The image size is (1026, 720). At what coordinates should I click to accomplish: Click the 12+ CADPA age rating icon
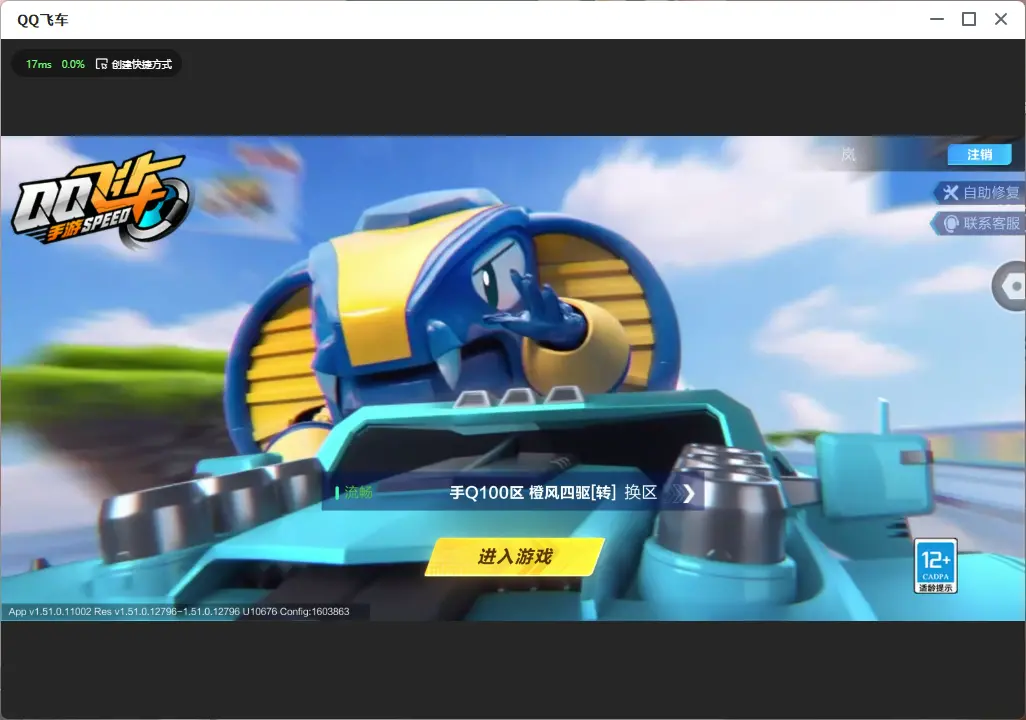[x=936, y=566]
